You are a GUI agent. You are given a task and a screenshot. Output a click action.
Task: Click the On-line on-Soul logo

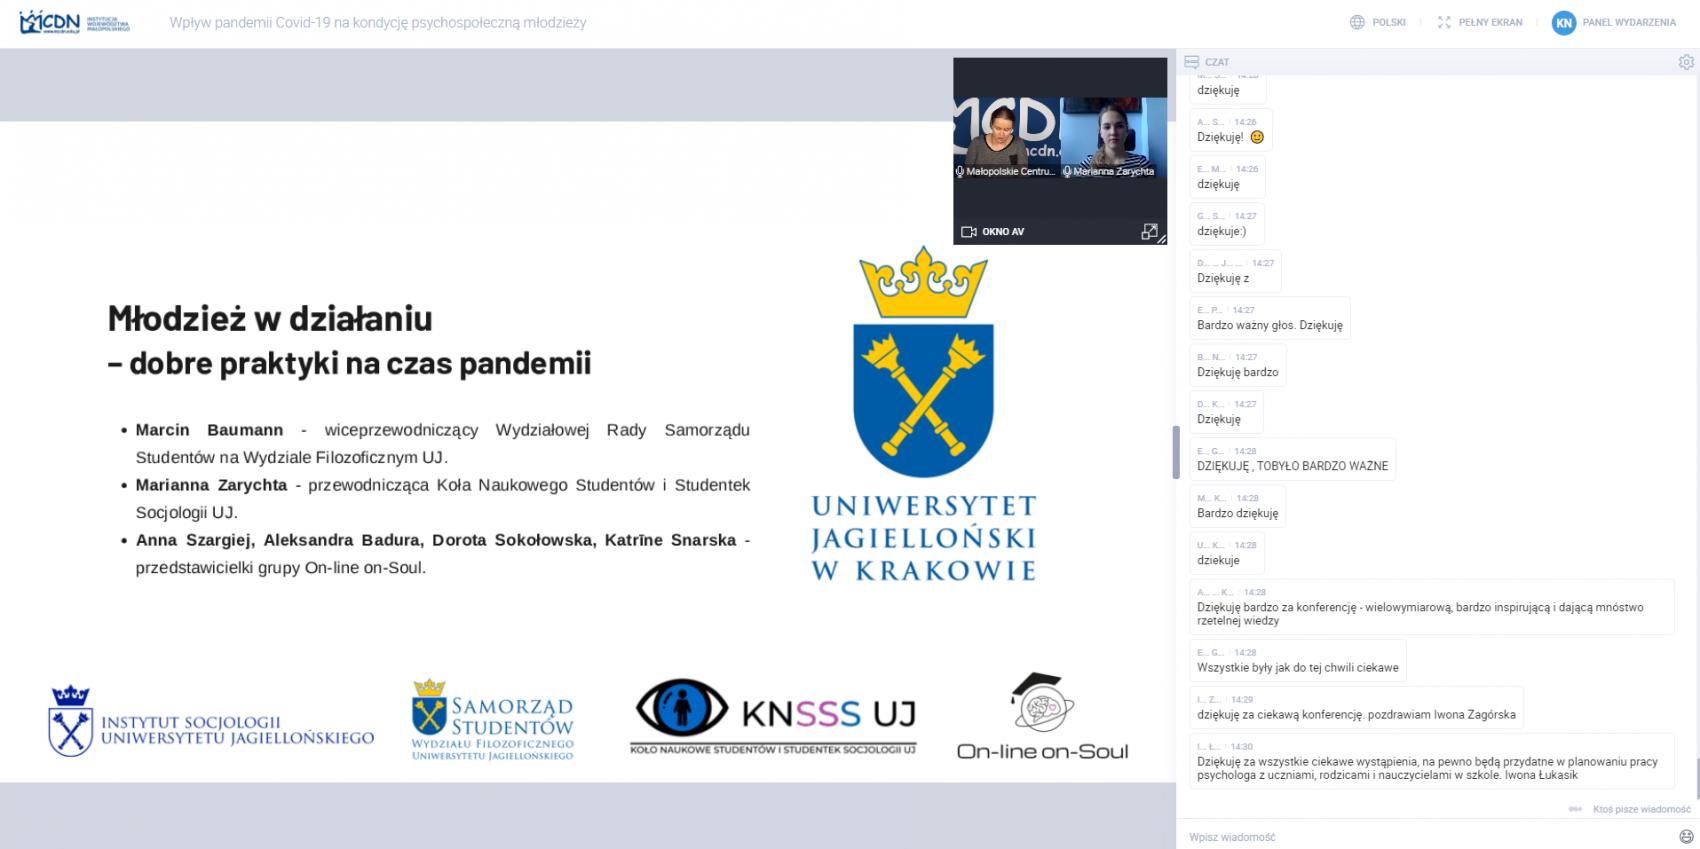tap(1042, 716)
